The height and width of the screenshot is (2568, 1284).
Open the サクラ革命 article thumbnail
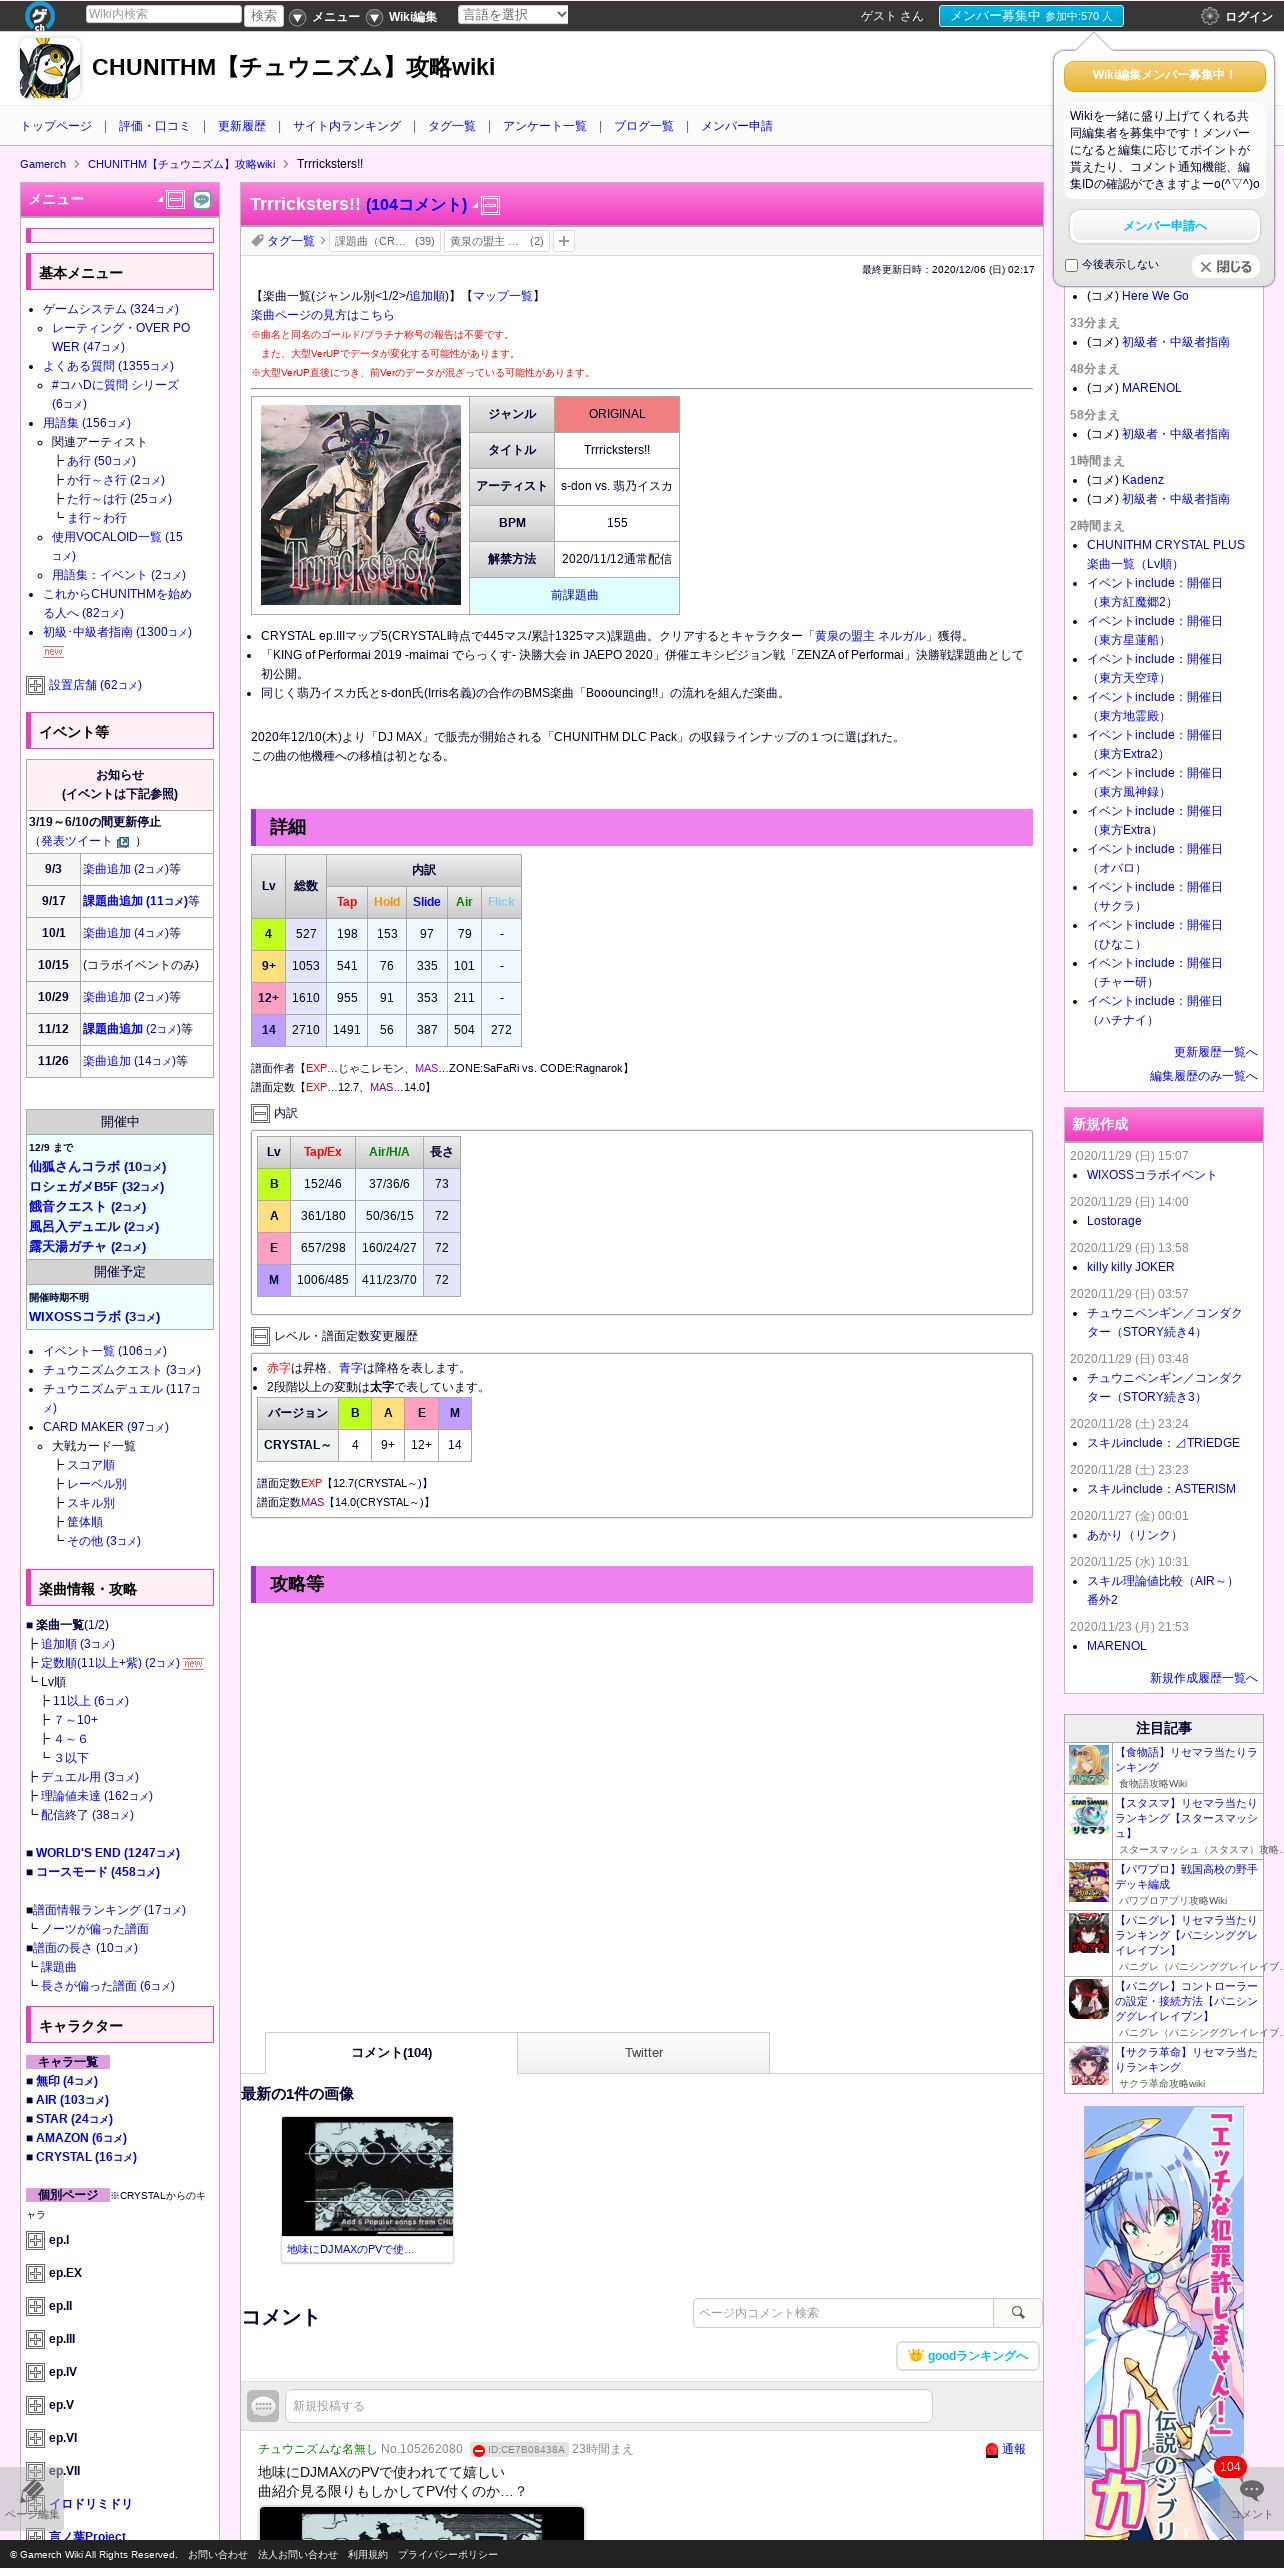(1089, 2066)
